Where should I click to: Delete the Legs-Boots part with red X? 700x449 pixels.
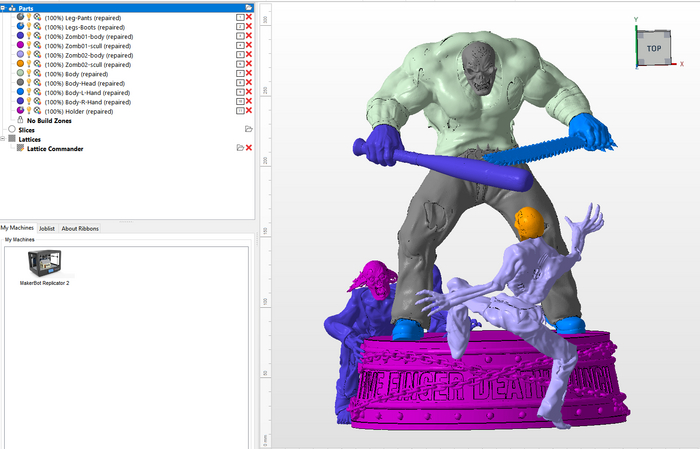[249, 26]
